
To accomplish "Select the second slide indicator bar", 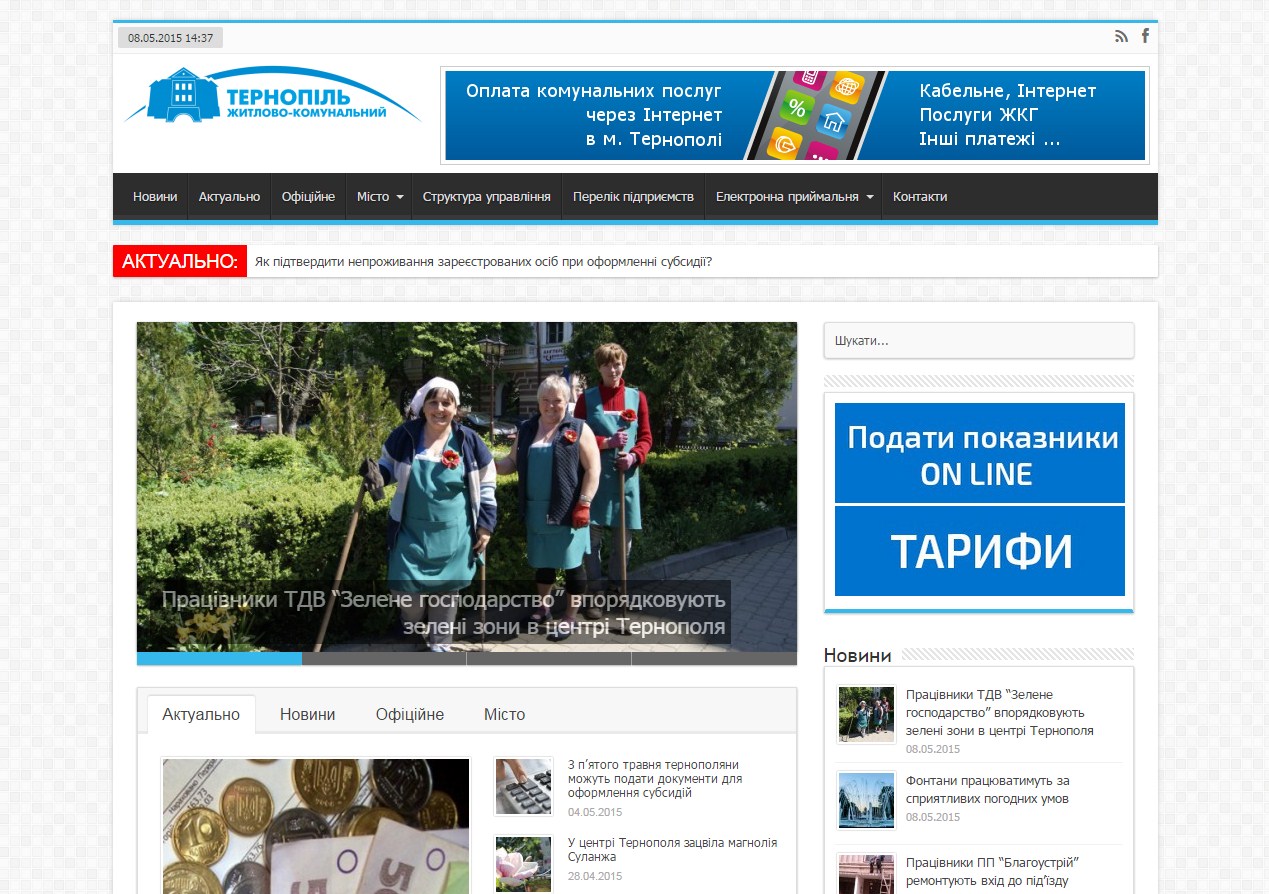I will pyautogui.click(x=384, y=658).
